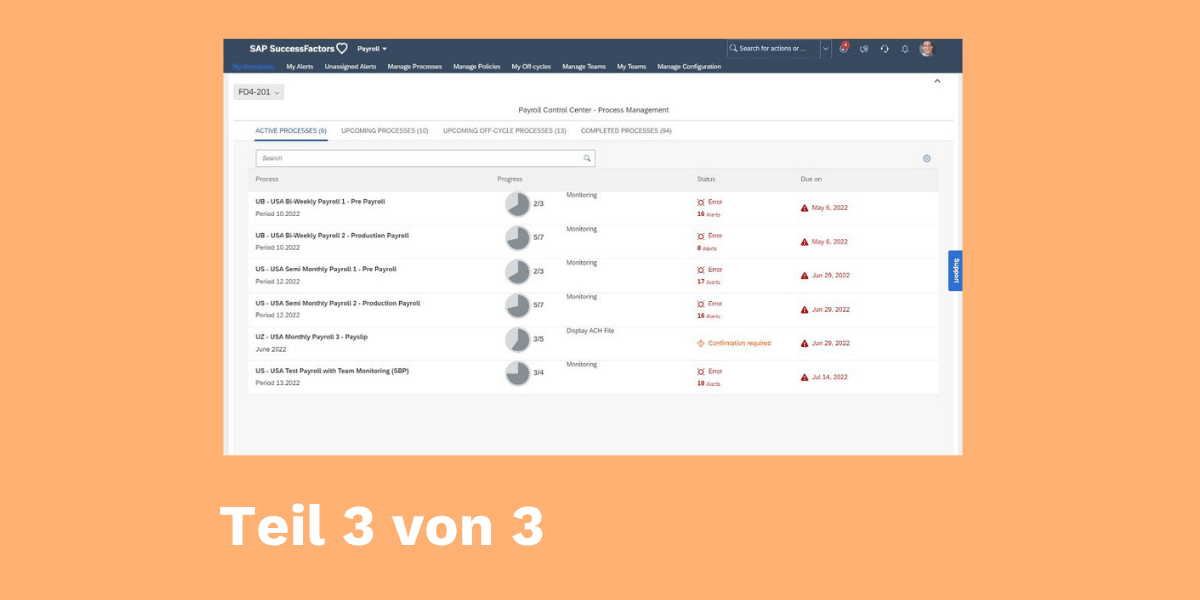This screenshot has height=600, width=1200.
Task: Open the notifications bell icon
Action: pyautogui.click(x=905, y=48)
